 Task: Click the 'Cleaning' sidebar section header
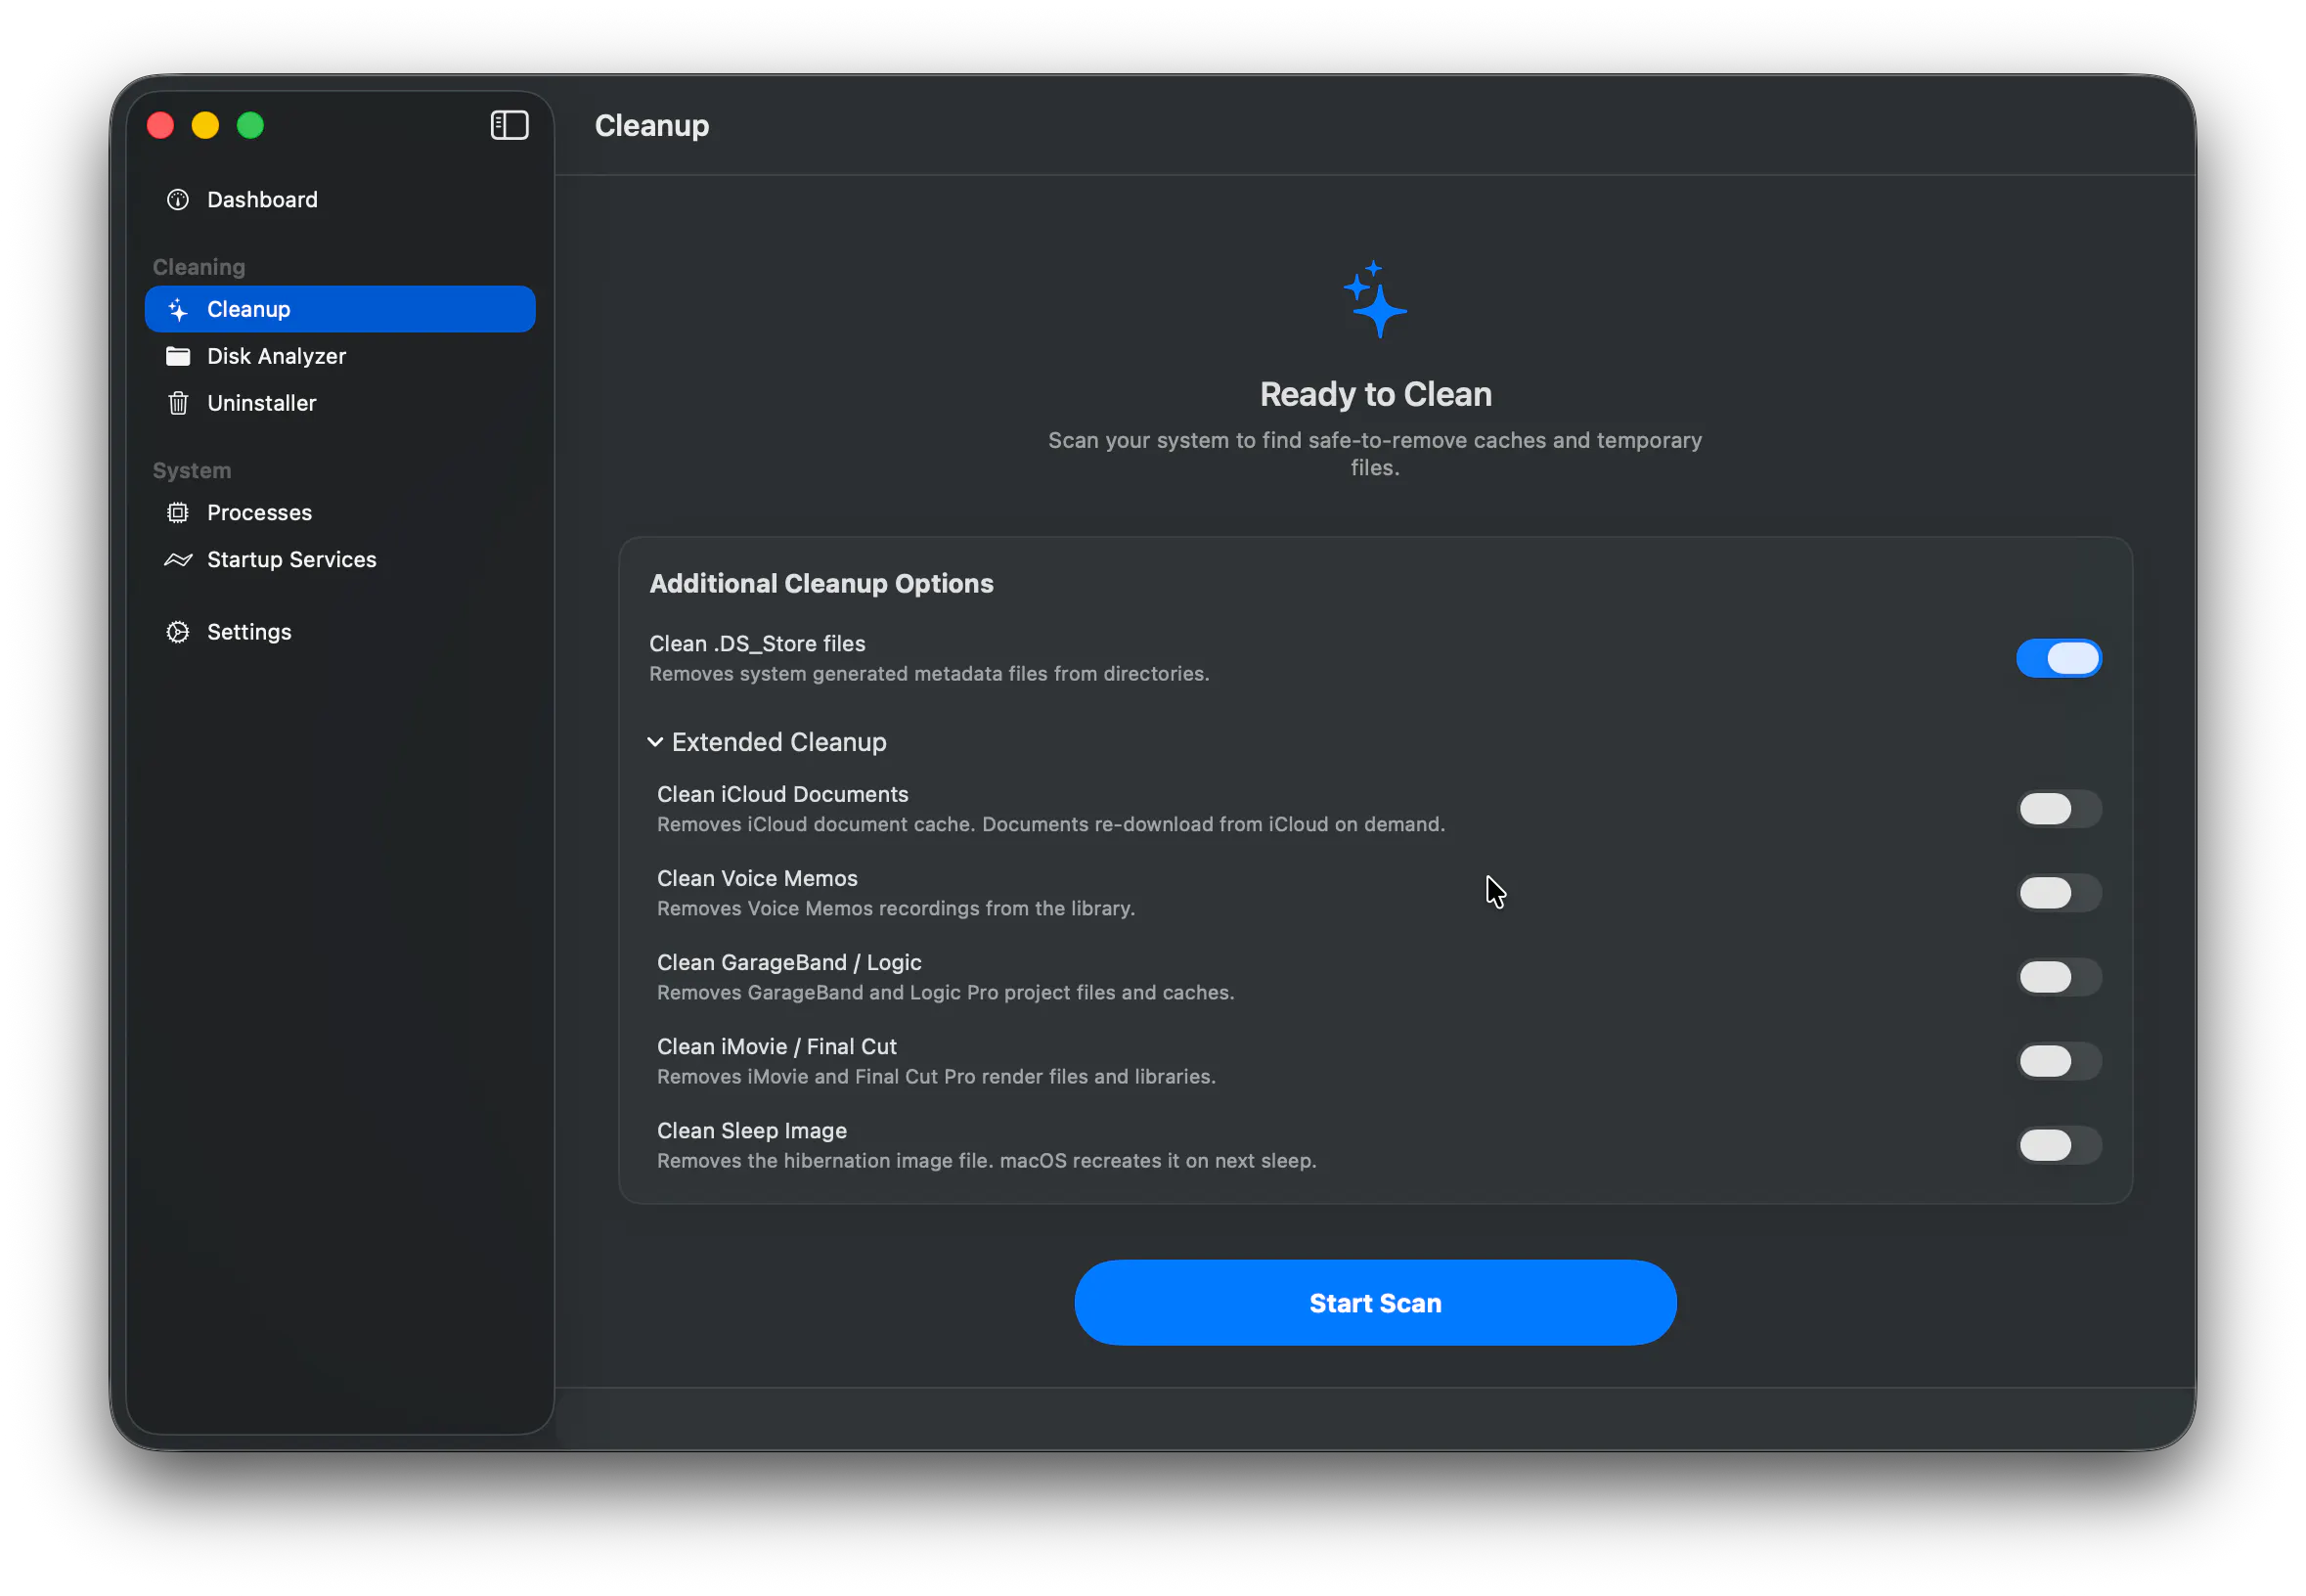click(x=198, y=267)
